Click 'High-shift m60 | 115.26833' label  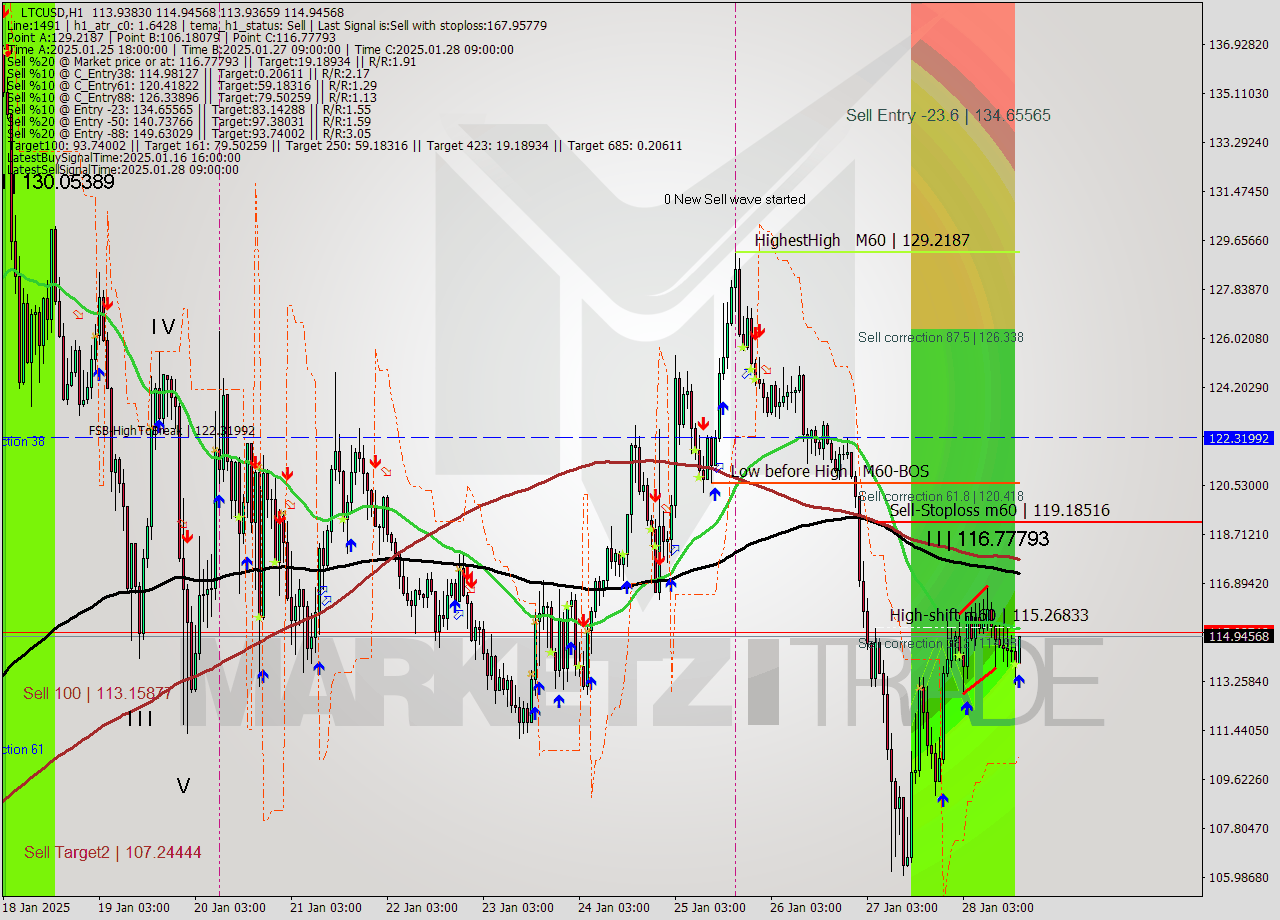[x=989, y=615]
